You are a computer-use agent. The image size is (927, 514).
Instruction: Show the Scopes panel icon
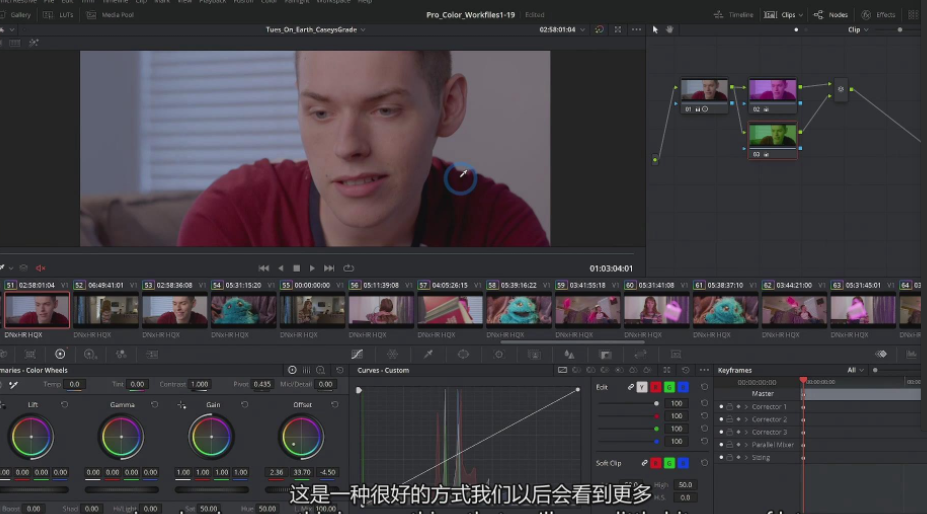point(911,354)
